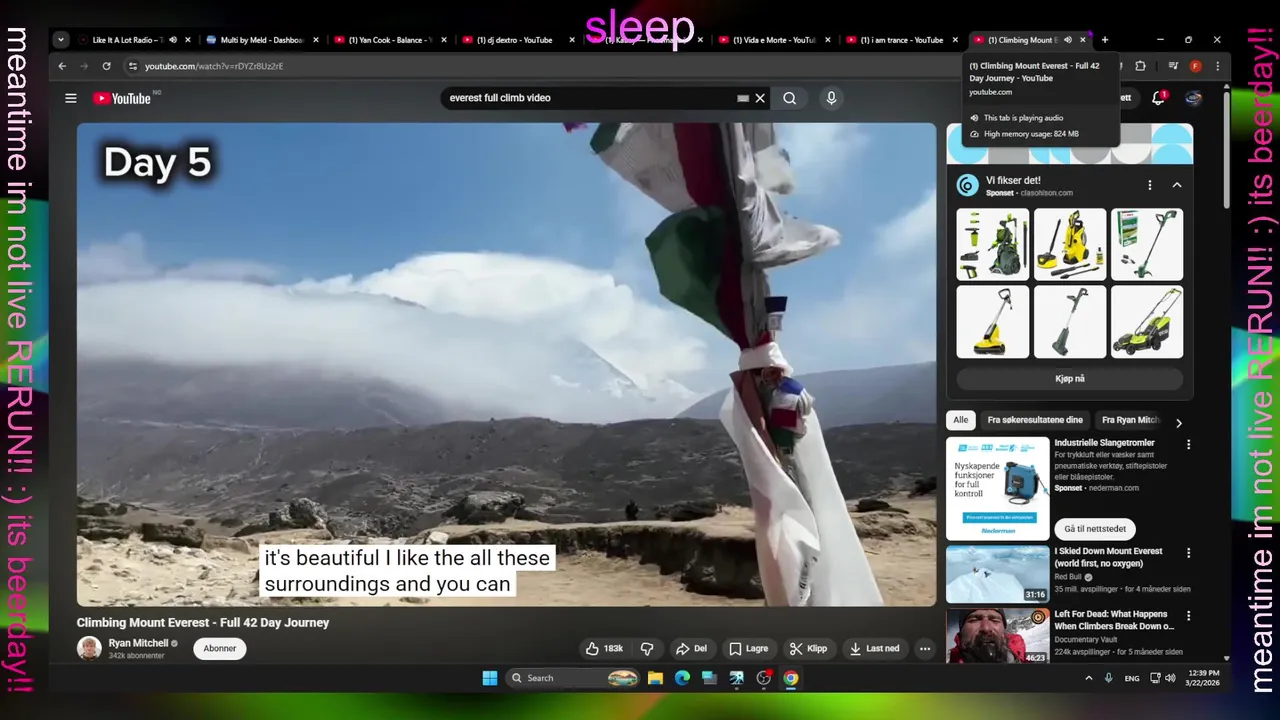Click the video player Day 5 frame

pos(507,364)
